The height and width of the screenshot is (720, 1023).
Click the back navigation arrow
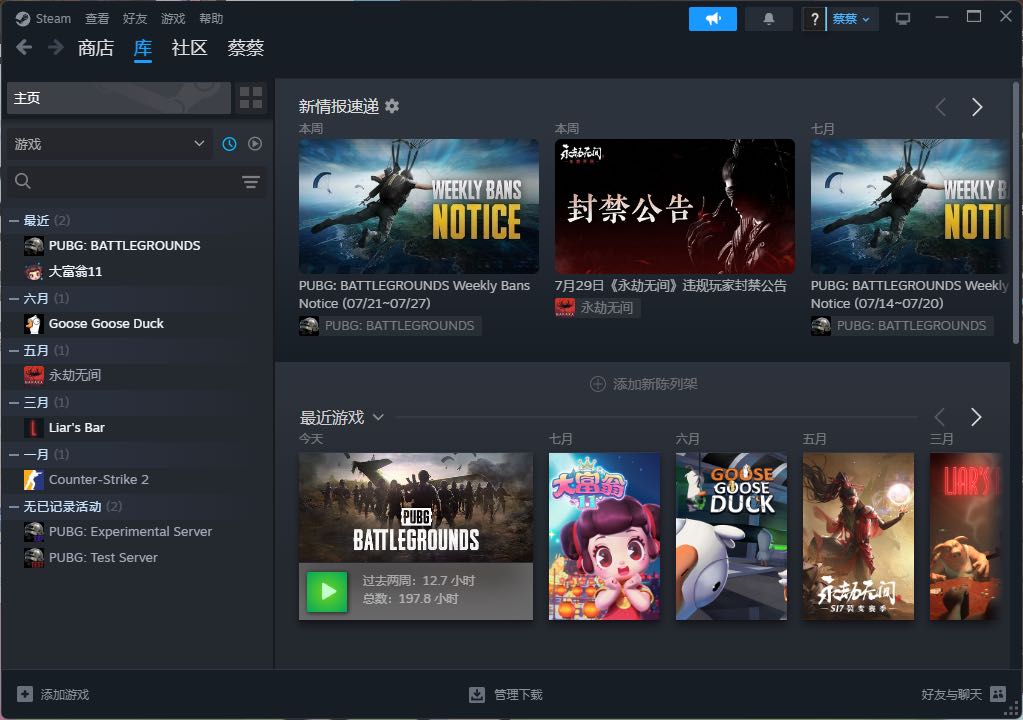[x=24, y=48]
